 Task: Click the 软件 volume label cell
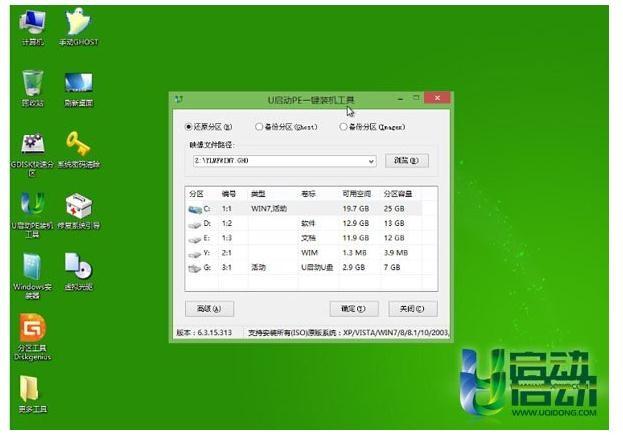tap(308, 224)
